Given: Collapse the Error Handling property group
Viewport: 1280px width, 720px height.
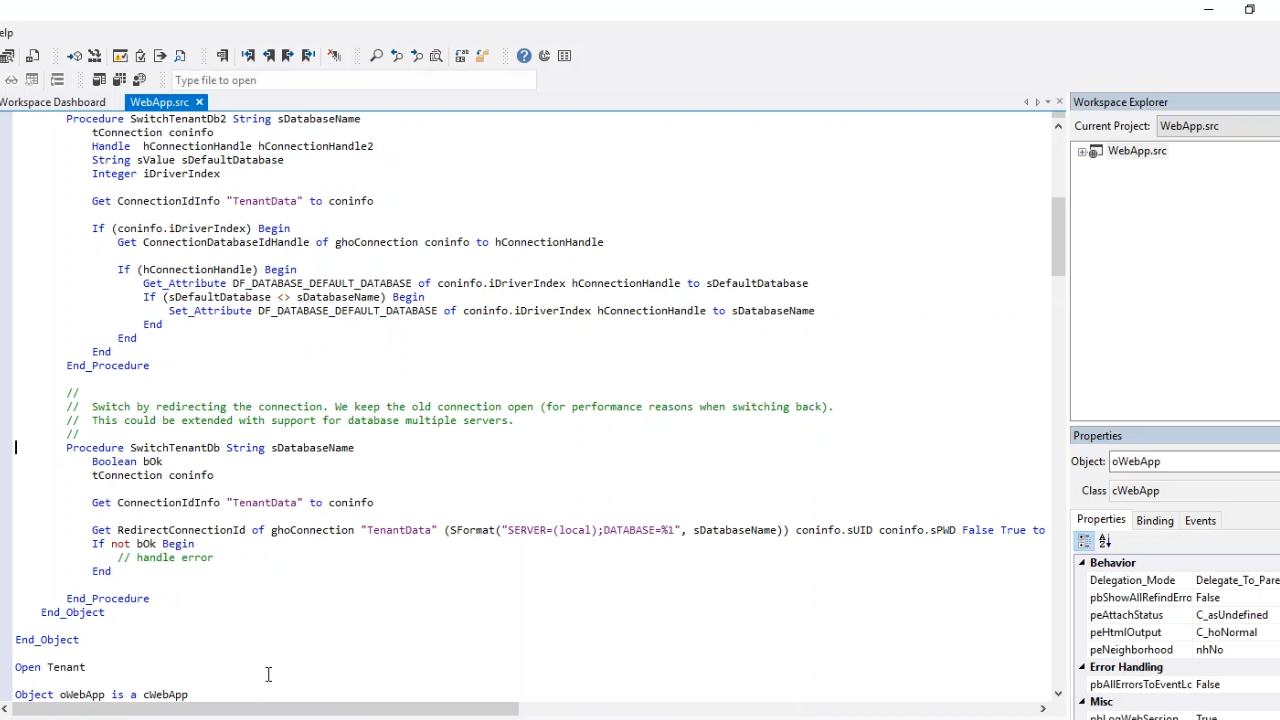Looking at the screenshot, I should 1081,667.
